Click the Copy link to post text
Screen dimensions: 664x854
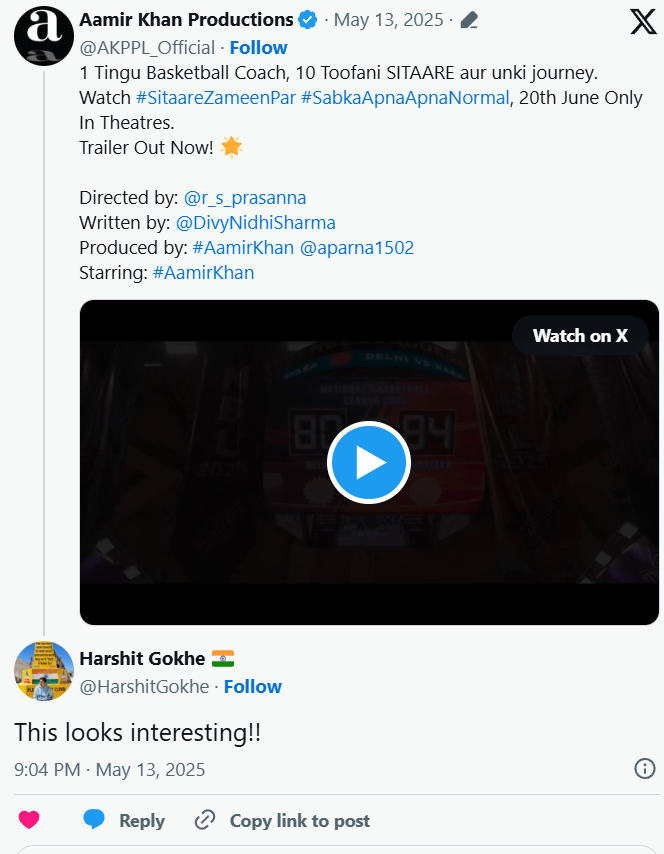click(x=299, y=820)
